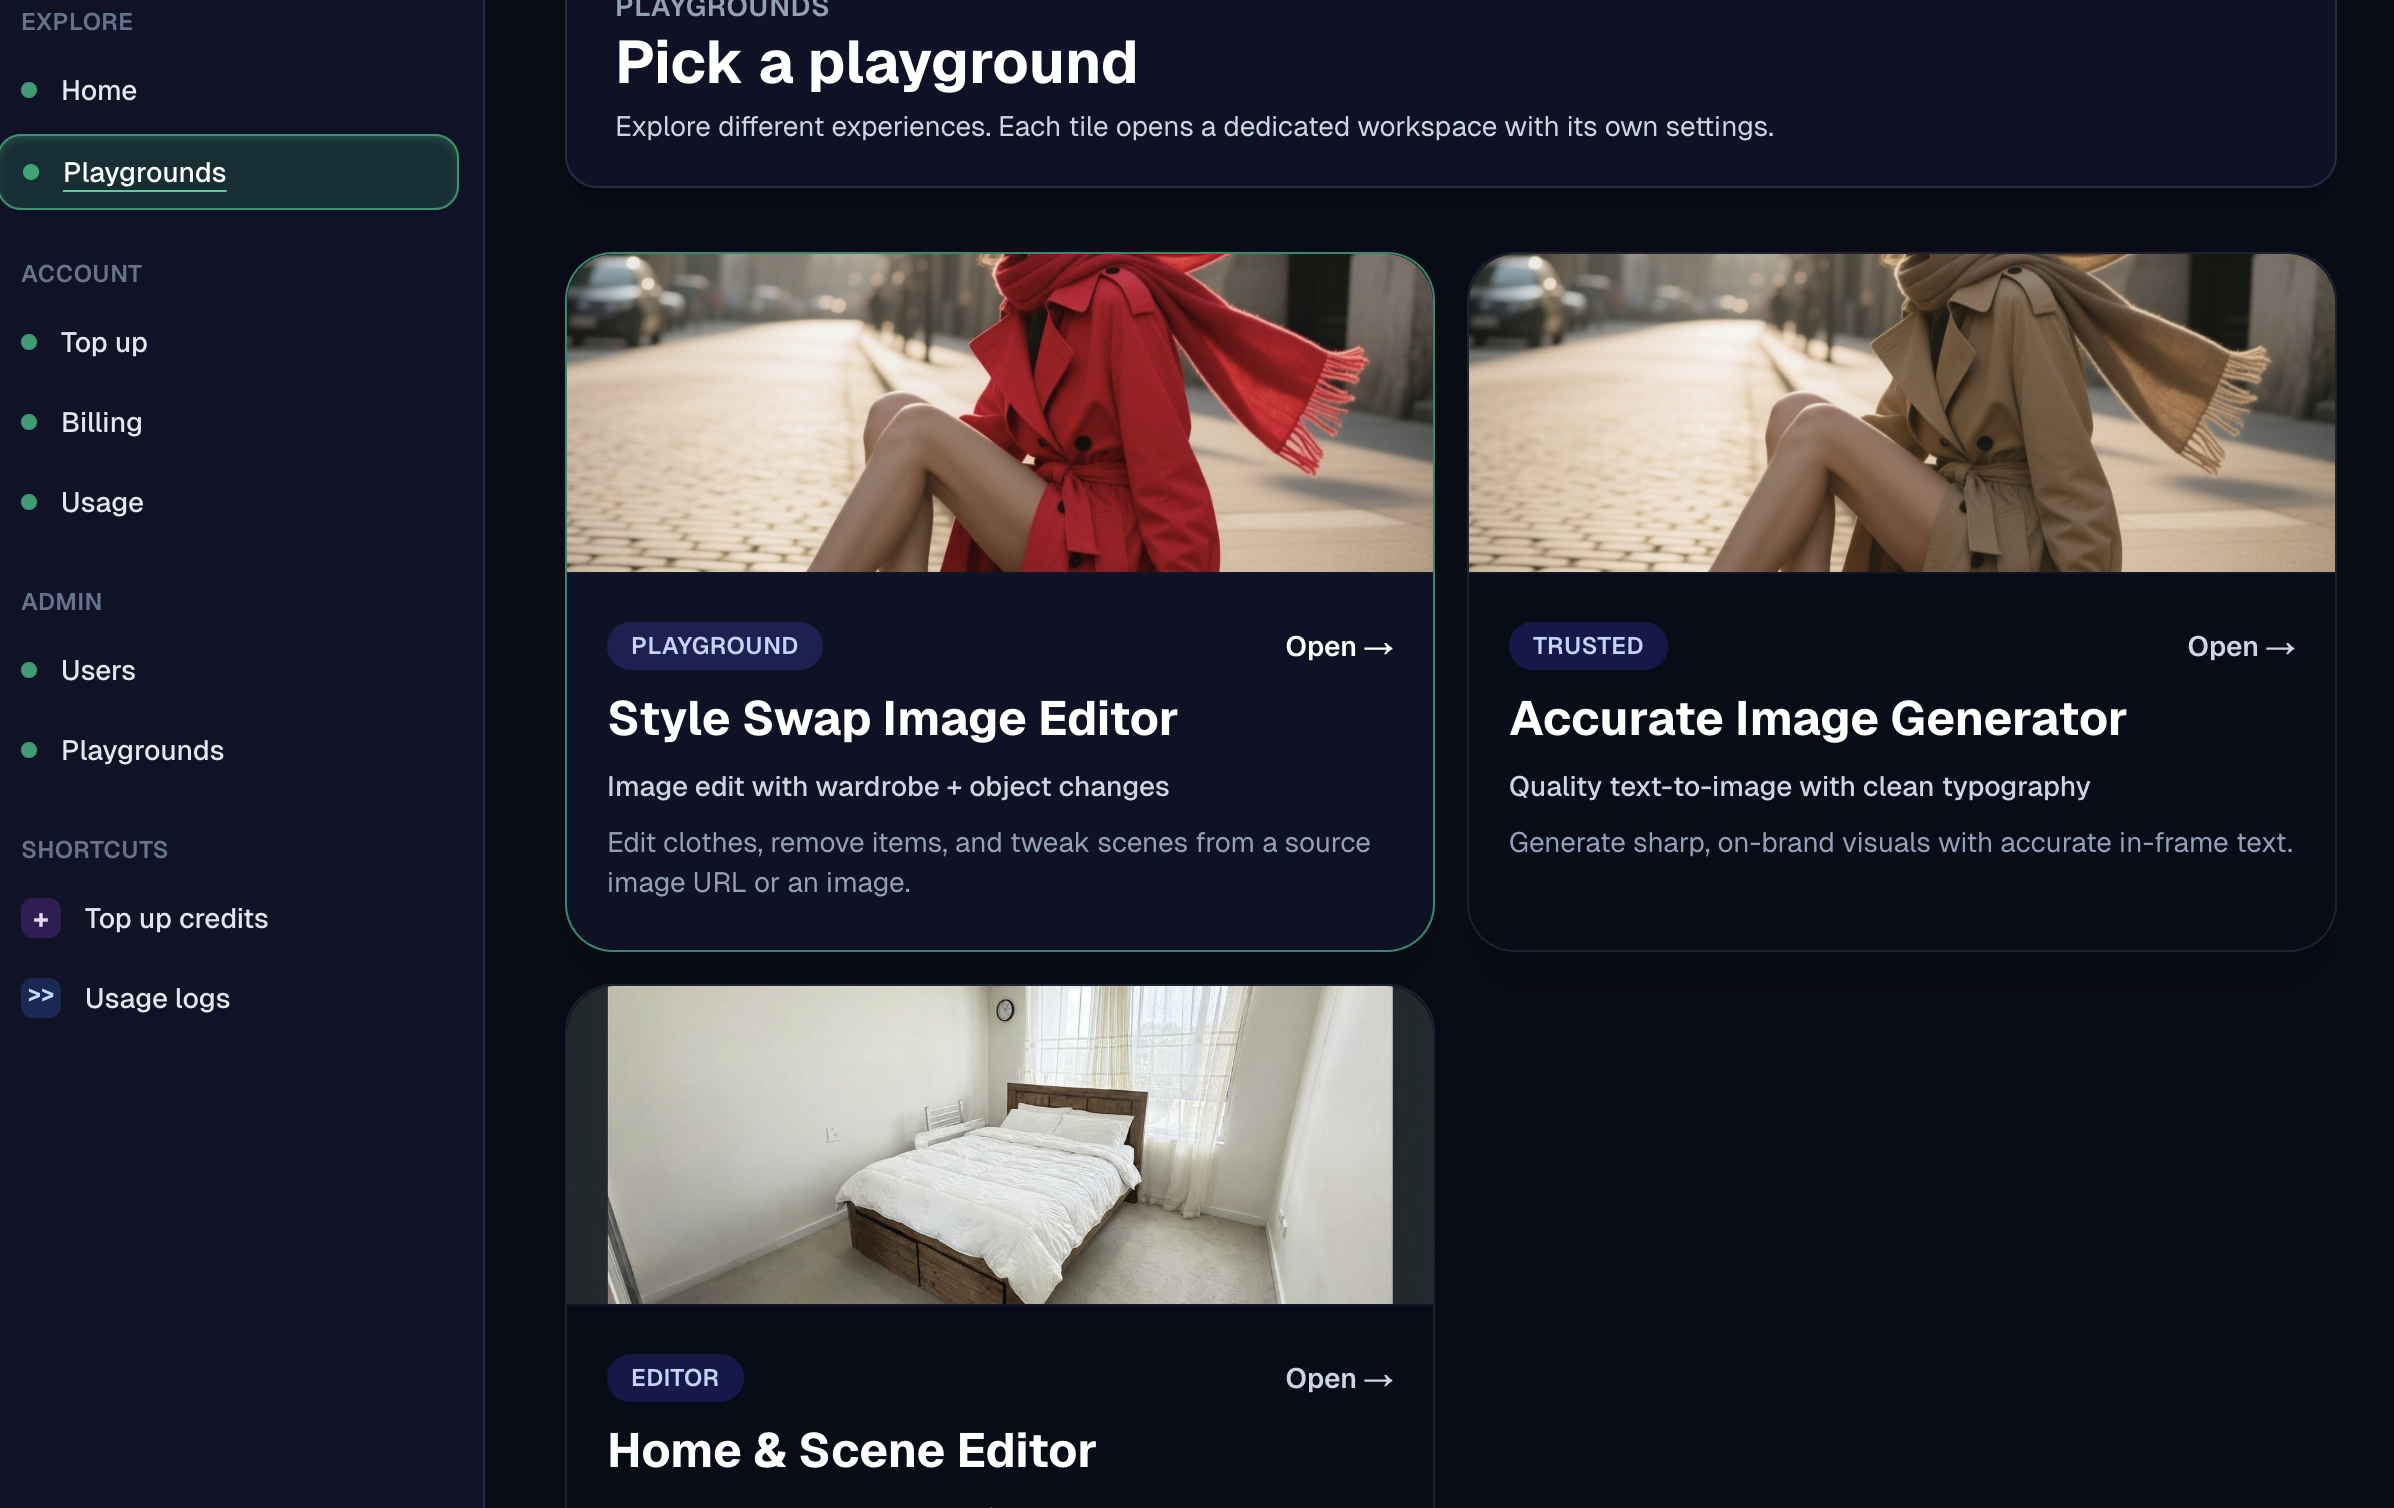Click the bedroom preview thumbnail

999,1145
